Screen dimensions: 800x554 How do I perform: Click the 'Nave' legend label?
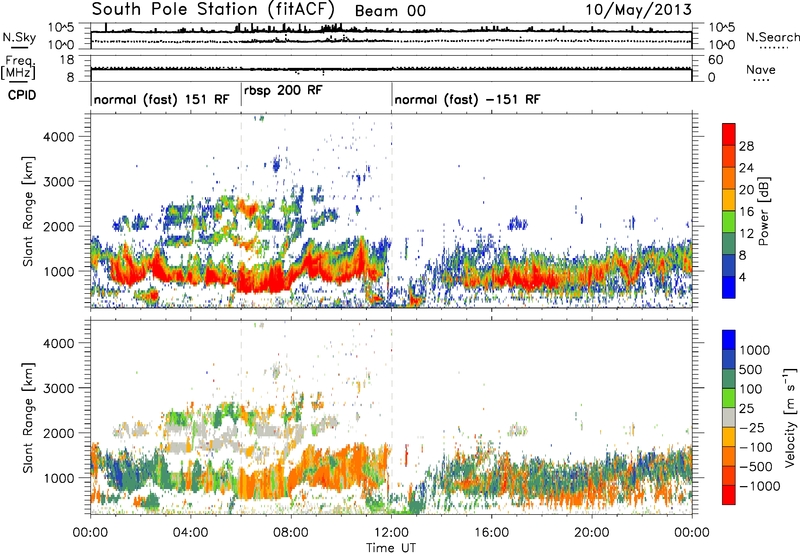click(x=760, y=69)
